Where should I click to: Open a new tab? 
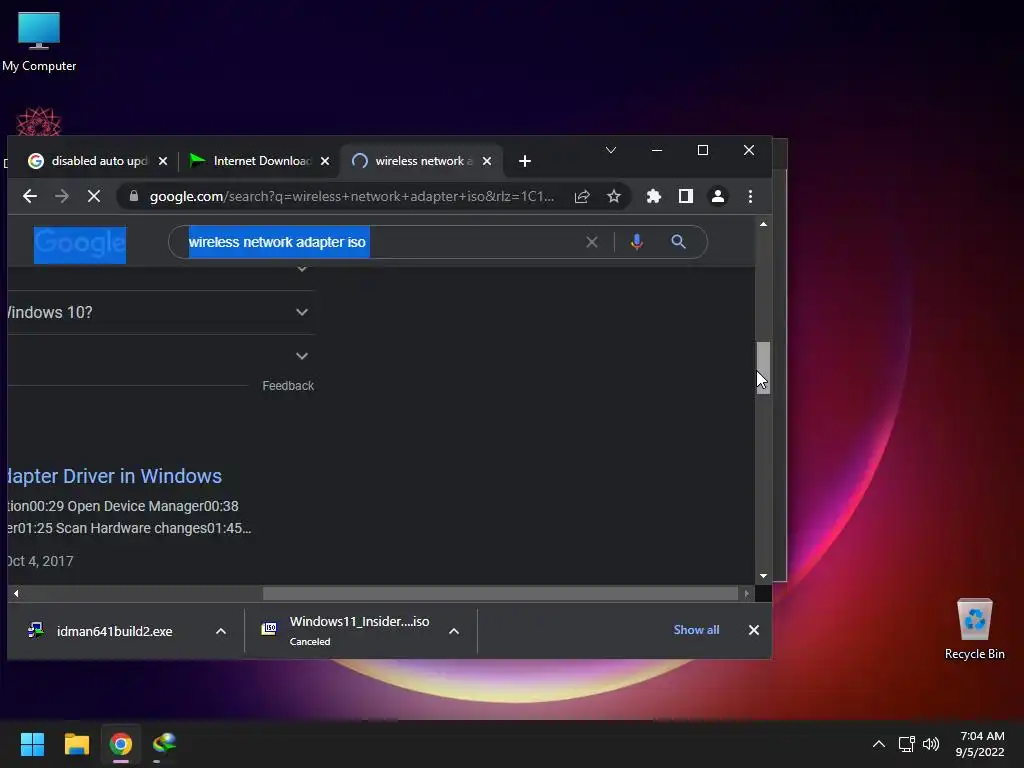coord(524,161)
